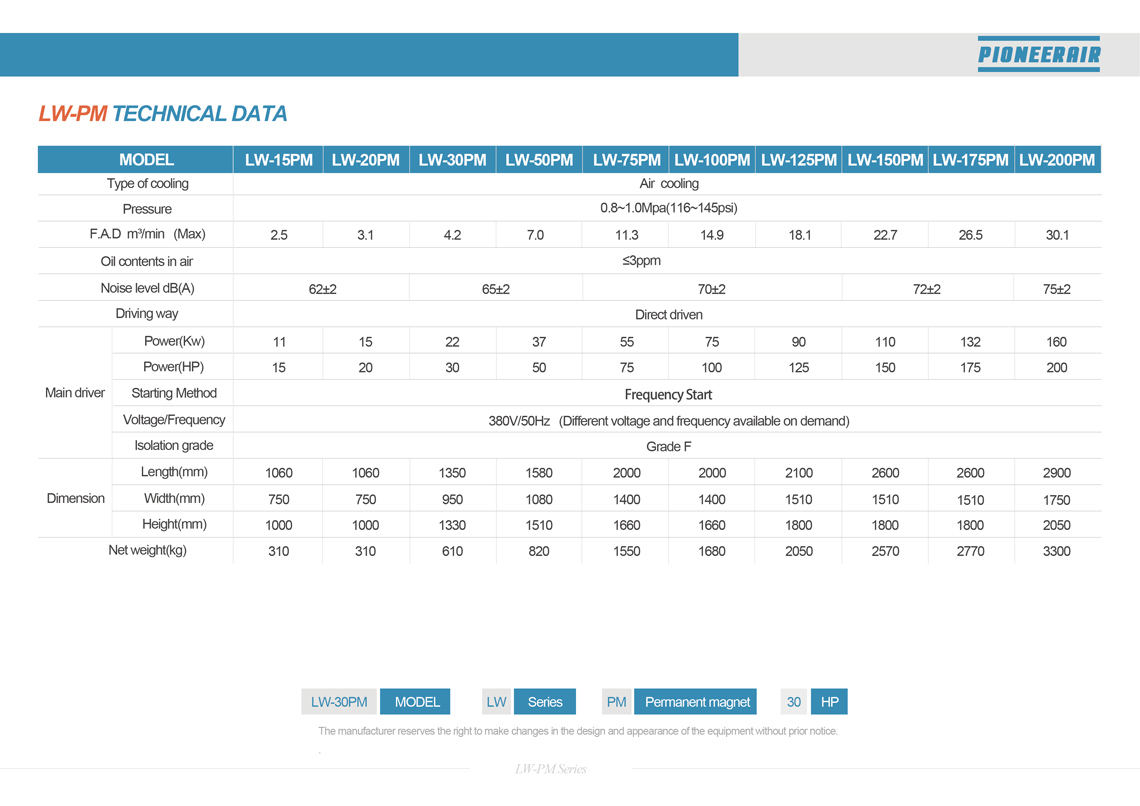Select the LW-50PM column header
Screen dimensions: 1140x806
(539, 160)
